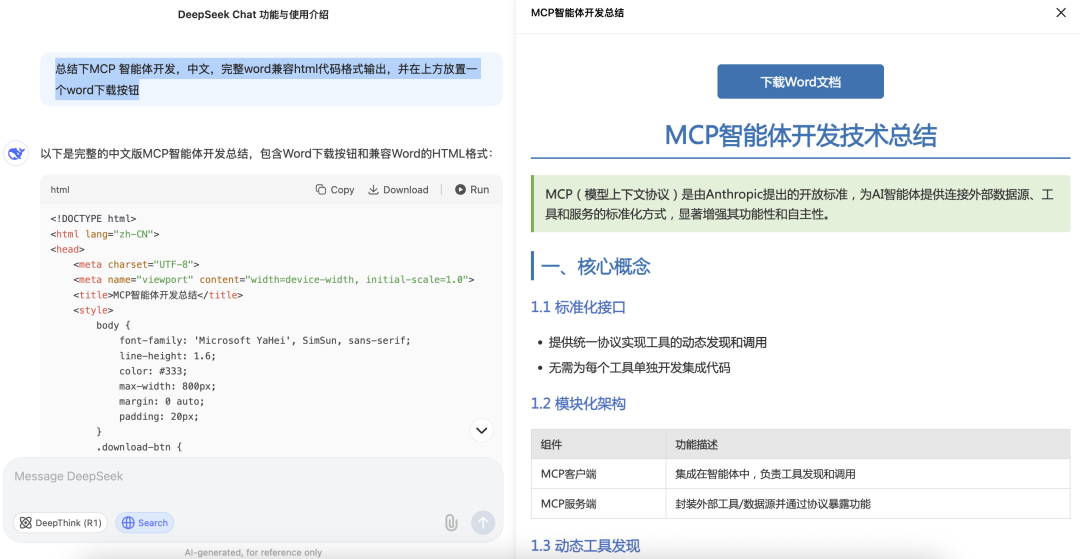The image size is (1080, 559).
Task: Click the 下载Word文档 button
Action: [x=800, y=82]
